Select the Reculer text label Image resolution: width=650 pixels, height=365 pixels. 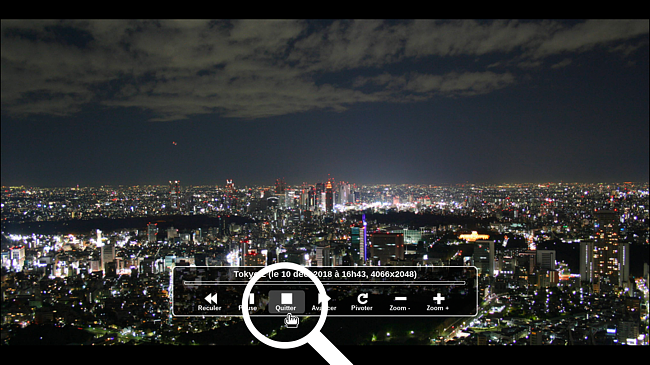209,308
